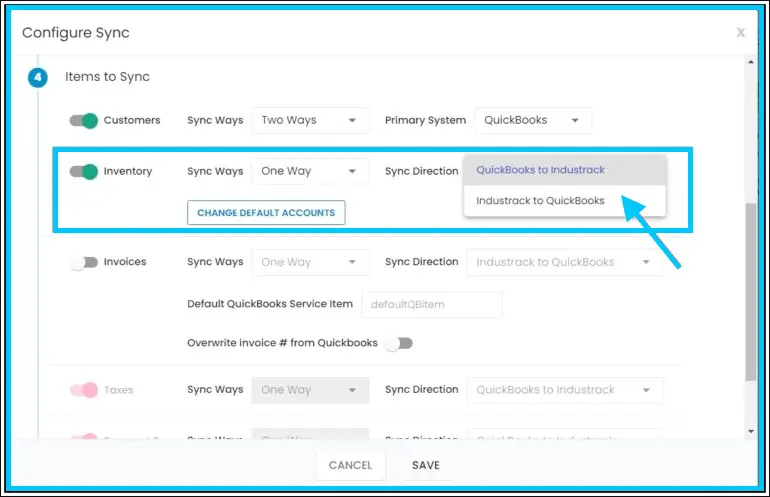770x497 pixels.
Task: Click the SAVE button
Action: click(x=426, y=465)
